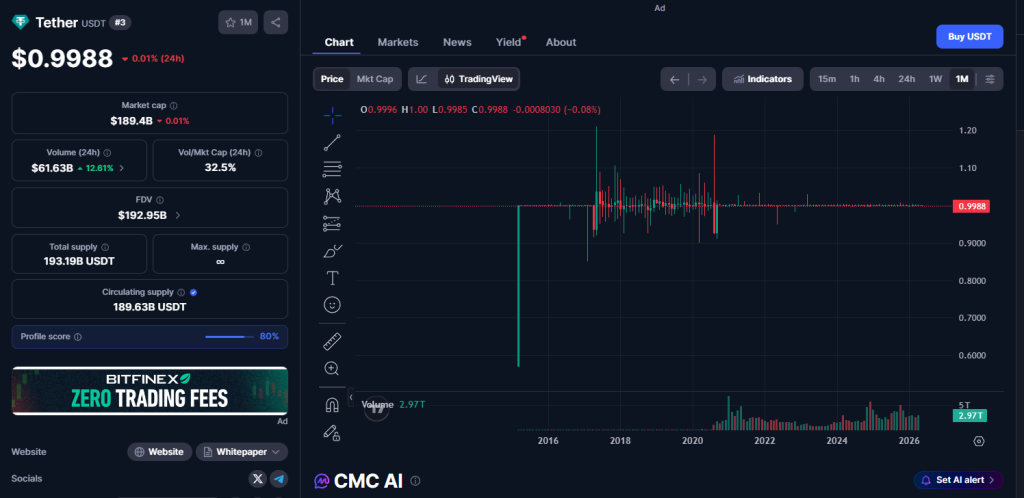Go to the About tab
1024x498 pixels.
coord(561,42)
